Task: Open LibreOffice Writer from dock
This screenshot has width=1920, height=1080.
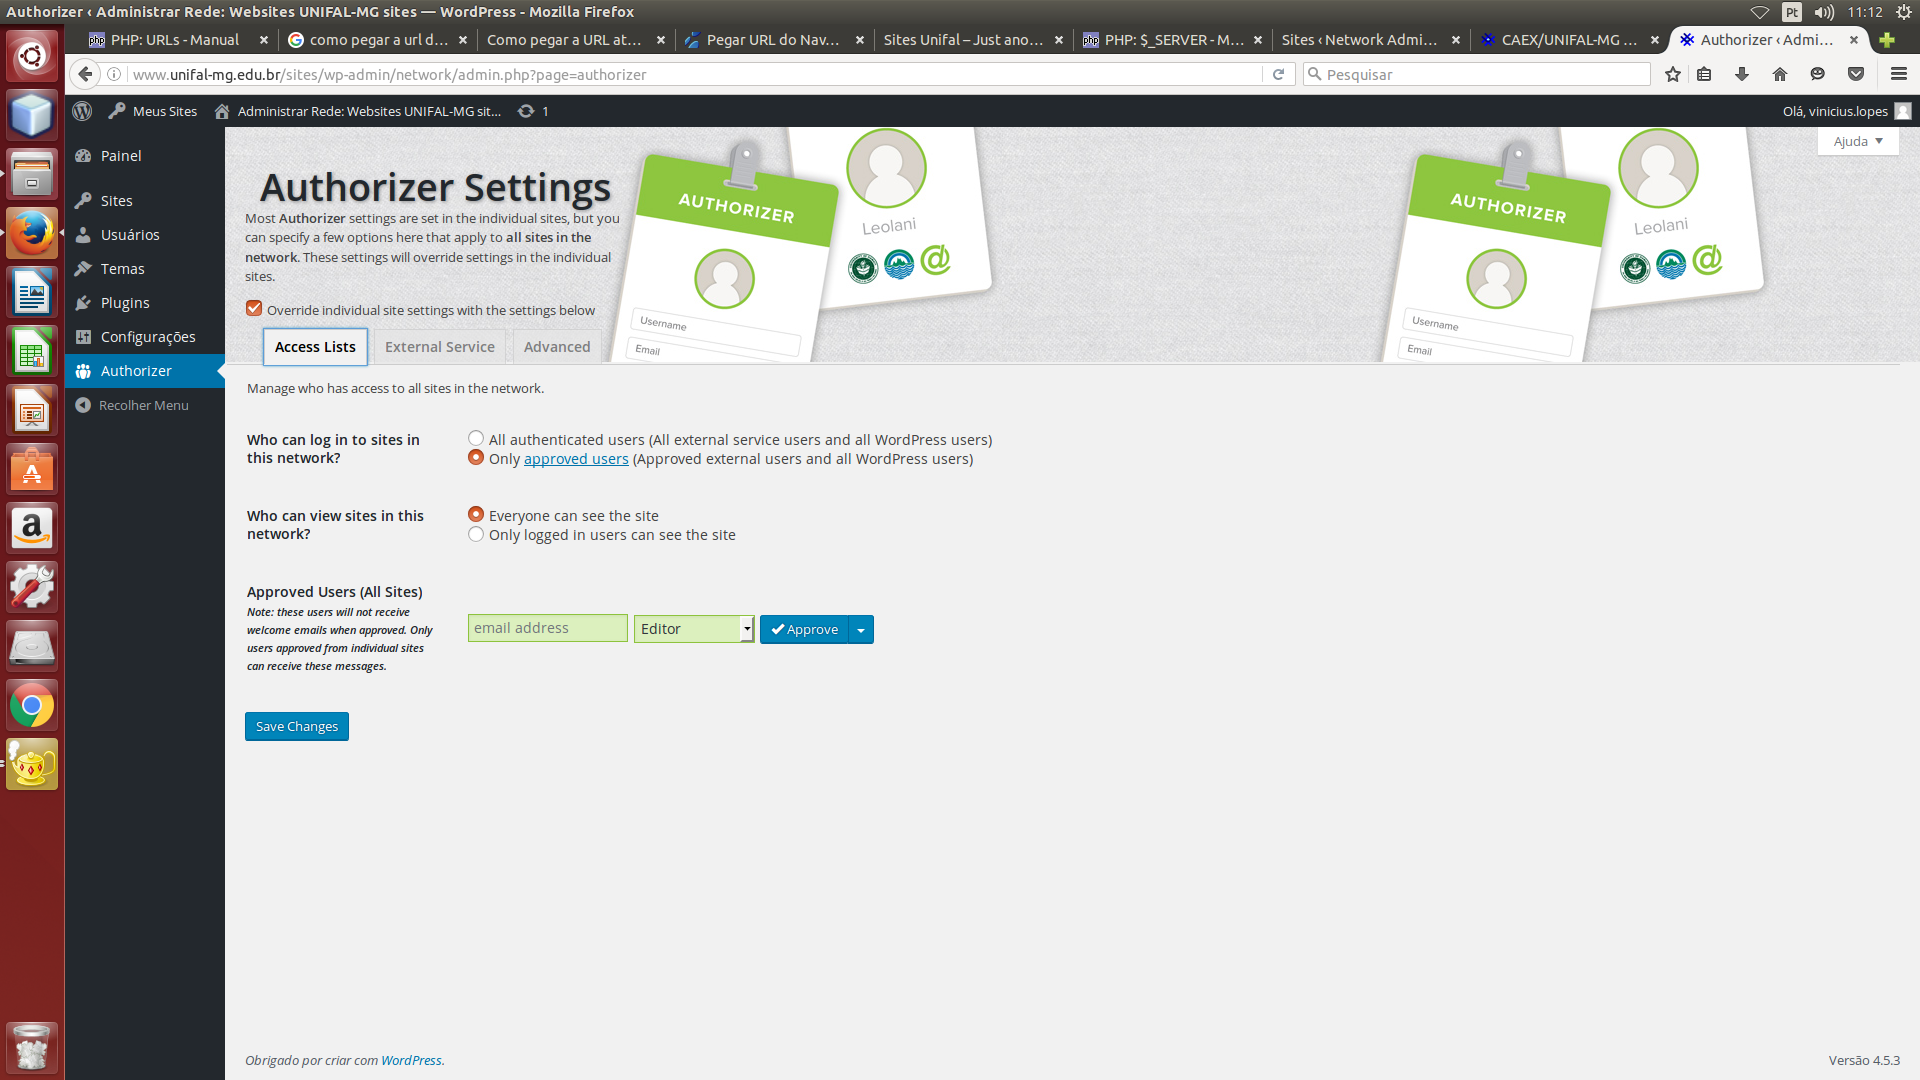Action: pyautogui.click(x=32, y=293)
